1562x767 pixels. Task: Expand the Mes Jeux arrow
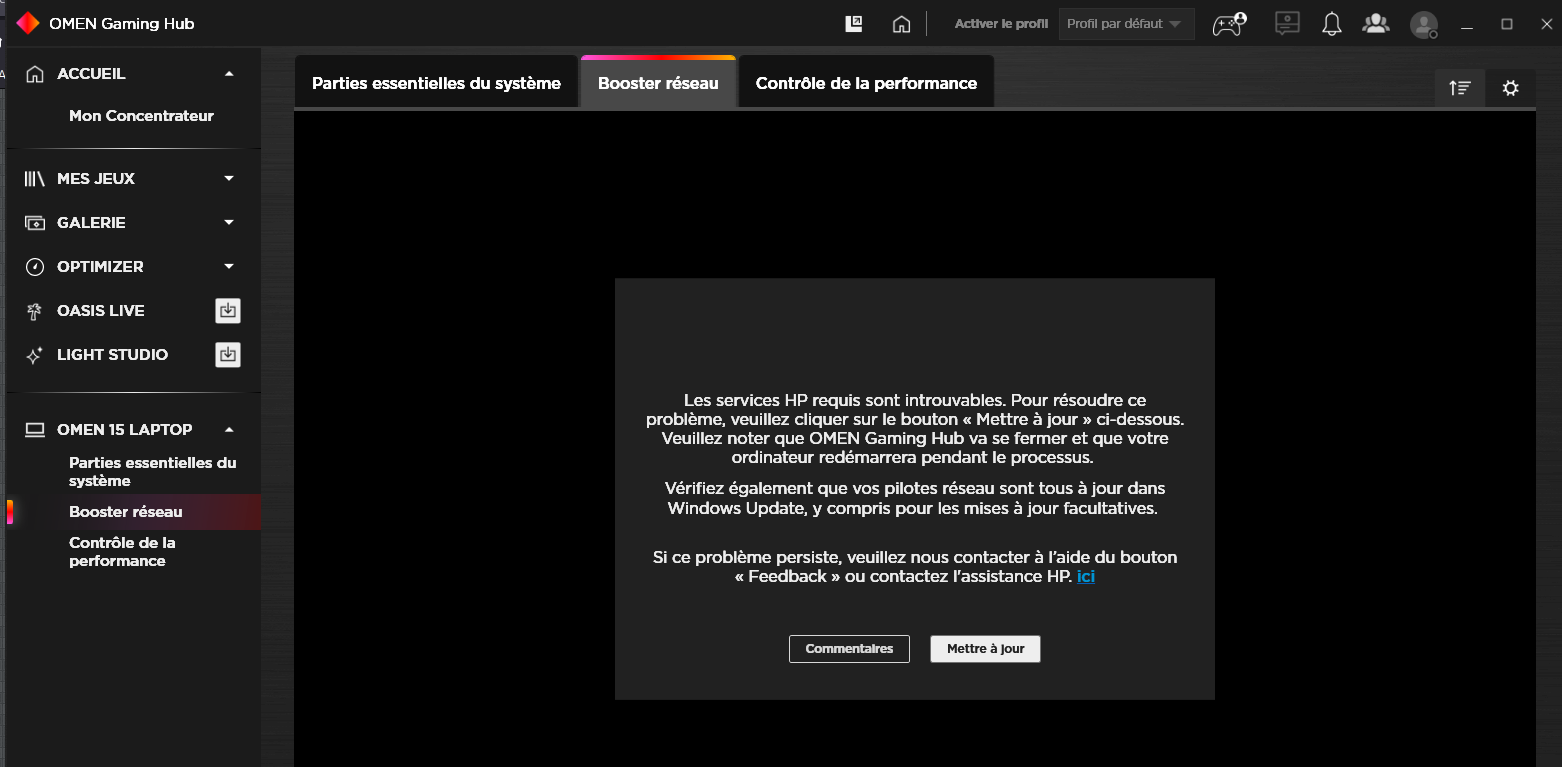click(x=229, y=178)
